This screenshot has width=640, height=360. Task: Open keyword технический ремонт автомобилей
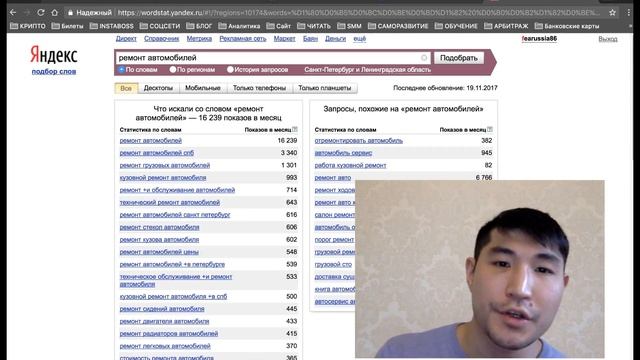[x=170, y=202]
